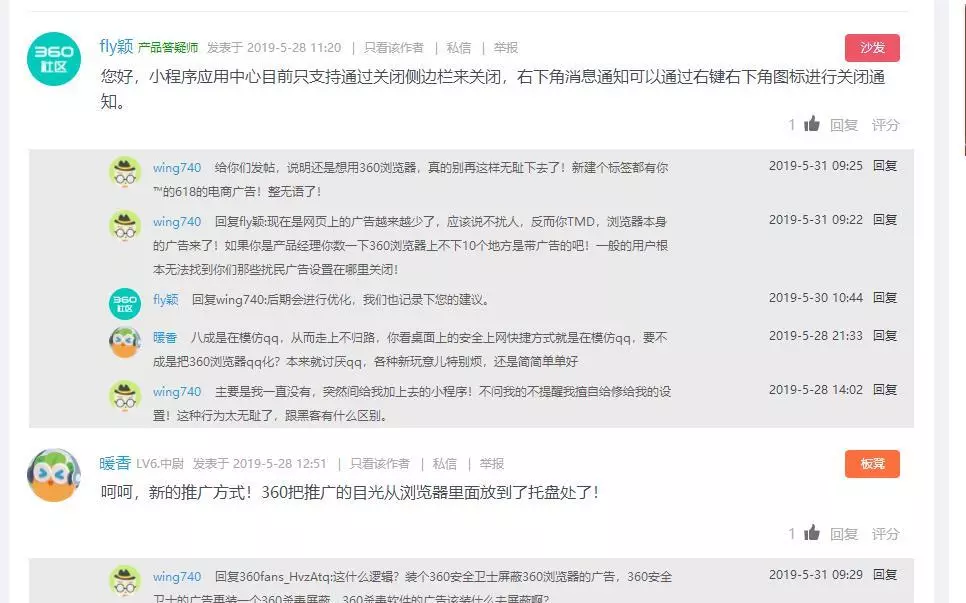This screenshot has height=603, width=966.
Task: Open wing740 username on 09:25 comment
Action: pyautogui.click(x=177, y=168)
